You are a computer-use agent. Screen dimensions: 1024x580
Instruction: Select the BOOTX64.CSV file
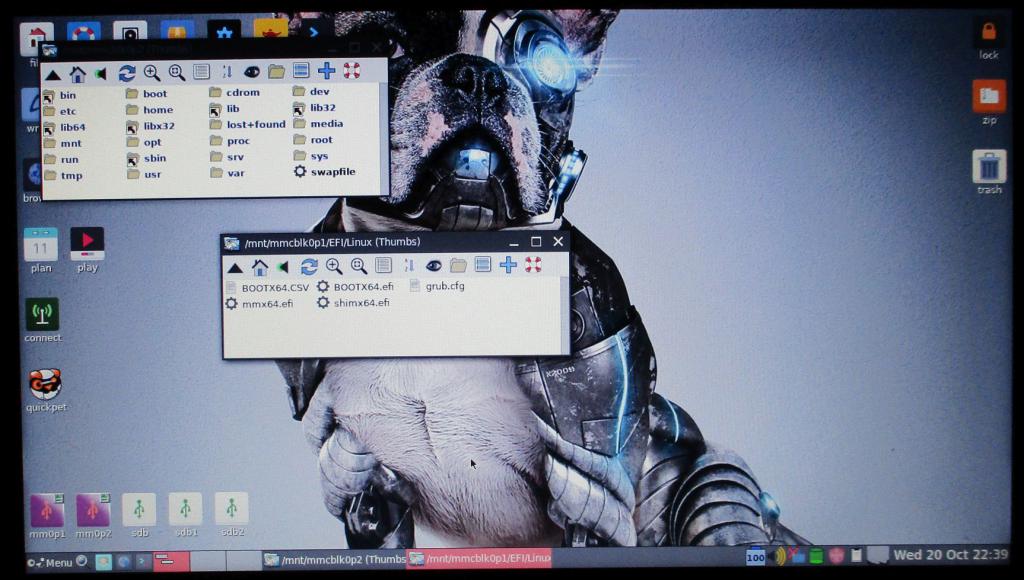(x=267, y=287)
